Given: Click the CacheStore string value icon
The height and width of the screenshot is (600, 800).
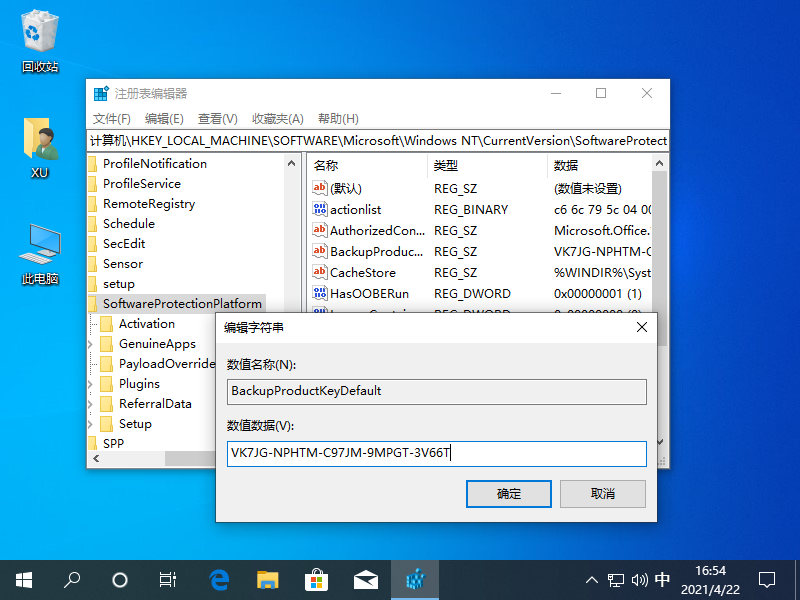Looking at the screenshot, I should (x=320, y=273).
